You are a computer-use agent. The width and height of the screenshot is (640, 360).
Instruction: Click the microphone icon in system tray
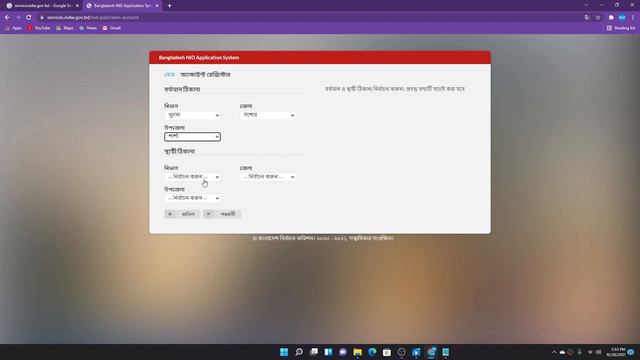point(580,352)
